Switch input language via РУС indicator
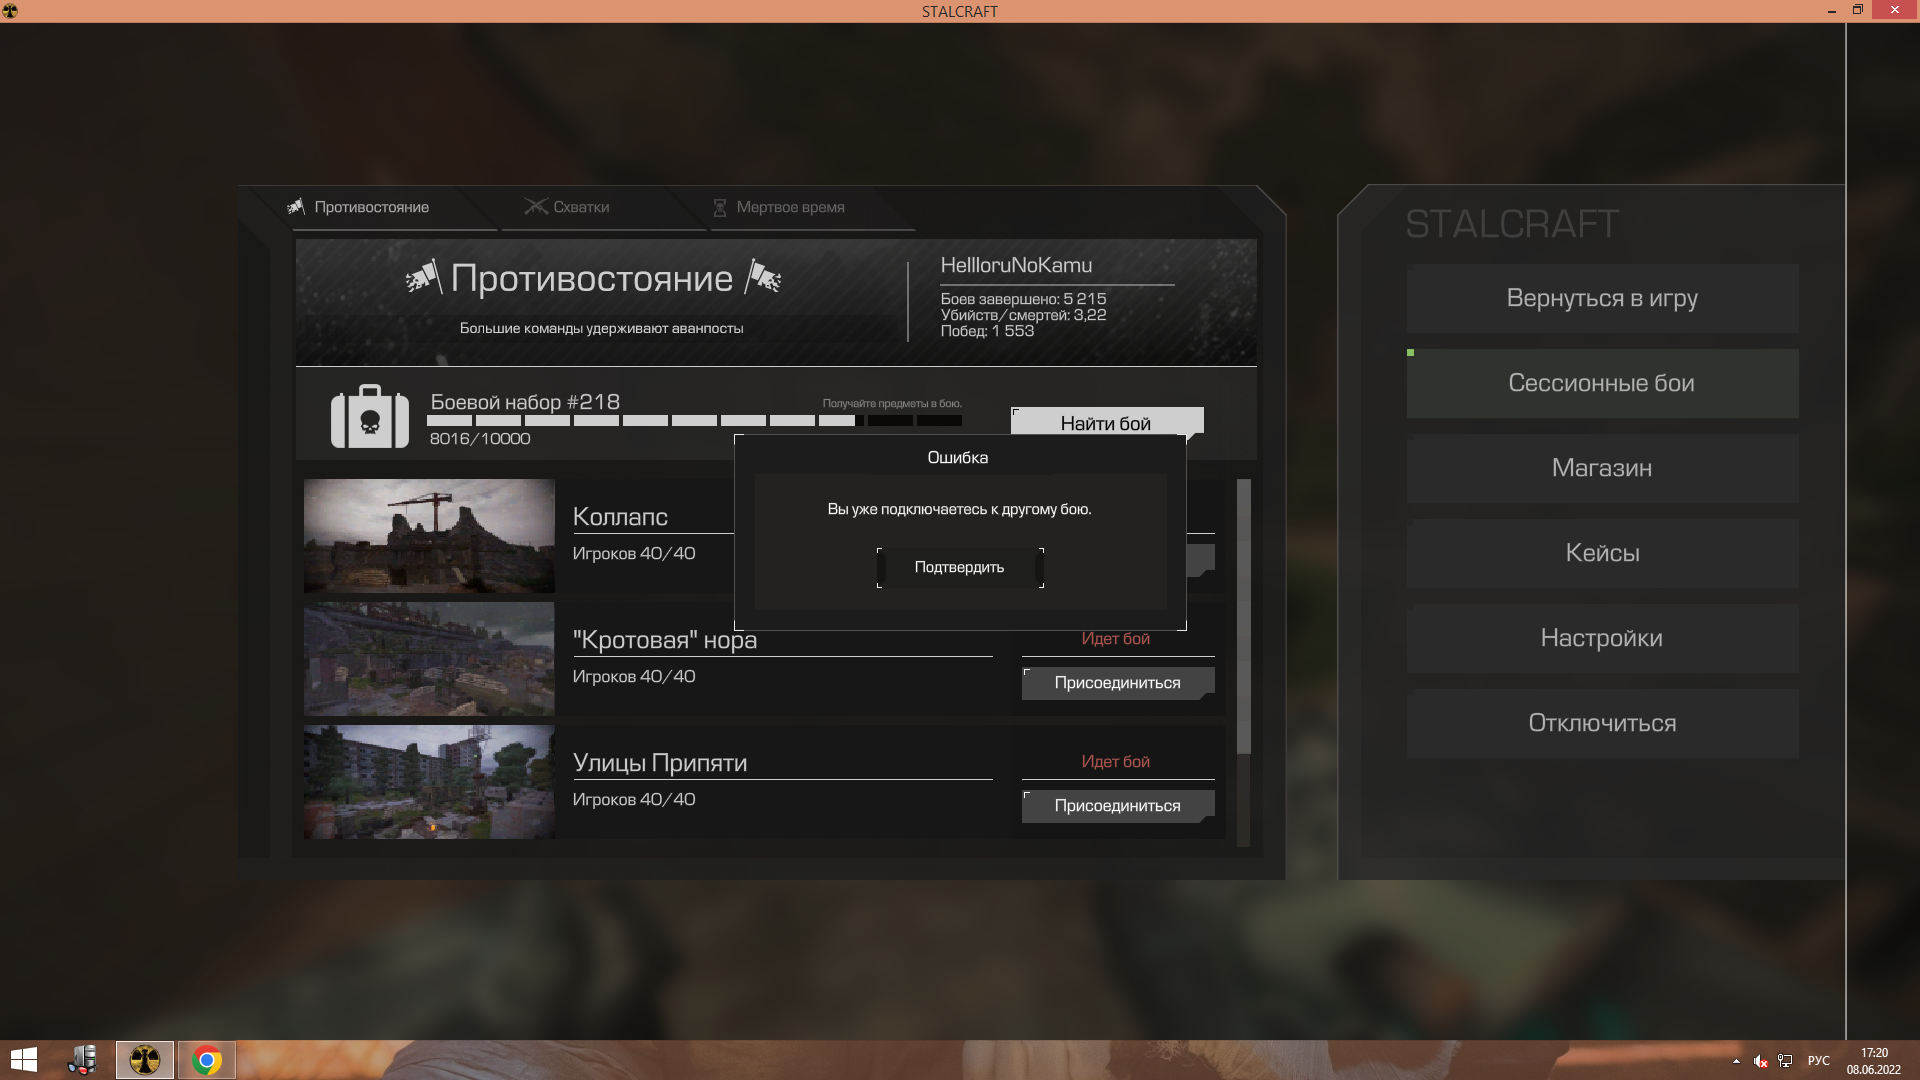This screenshot has height=1080, width=1920. point(1819,1061)
